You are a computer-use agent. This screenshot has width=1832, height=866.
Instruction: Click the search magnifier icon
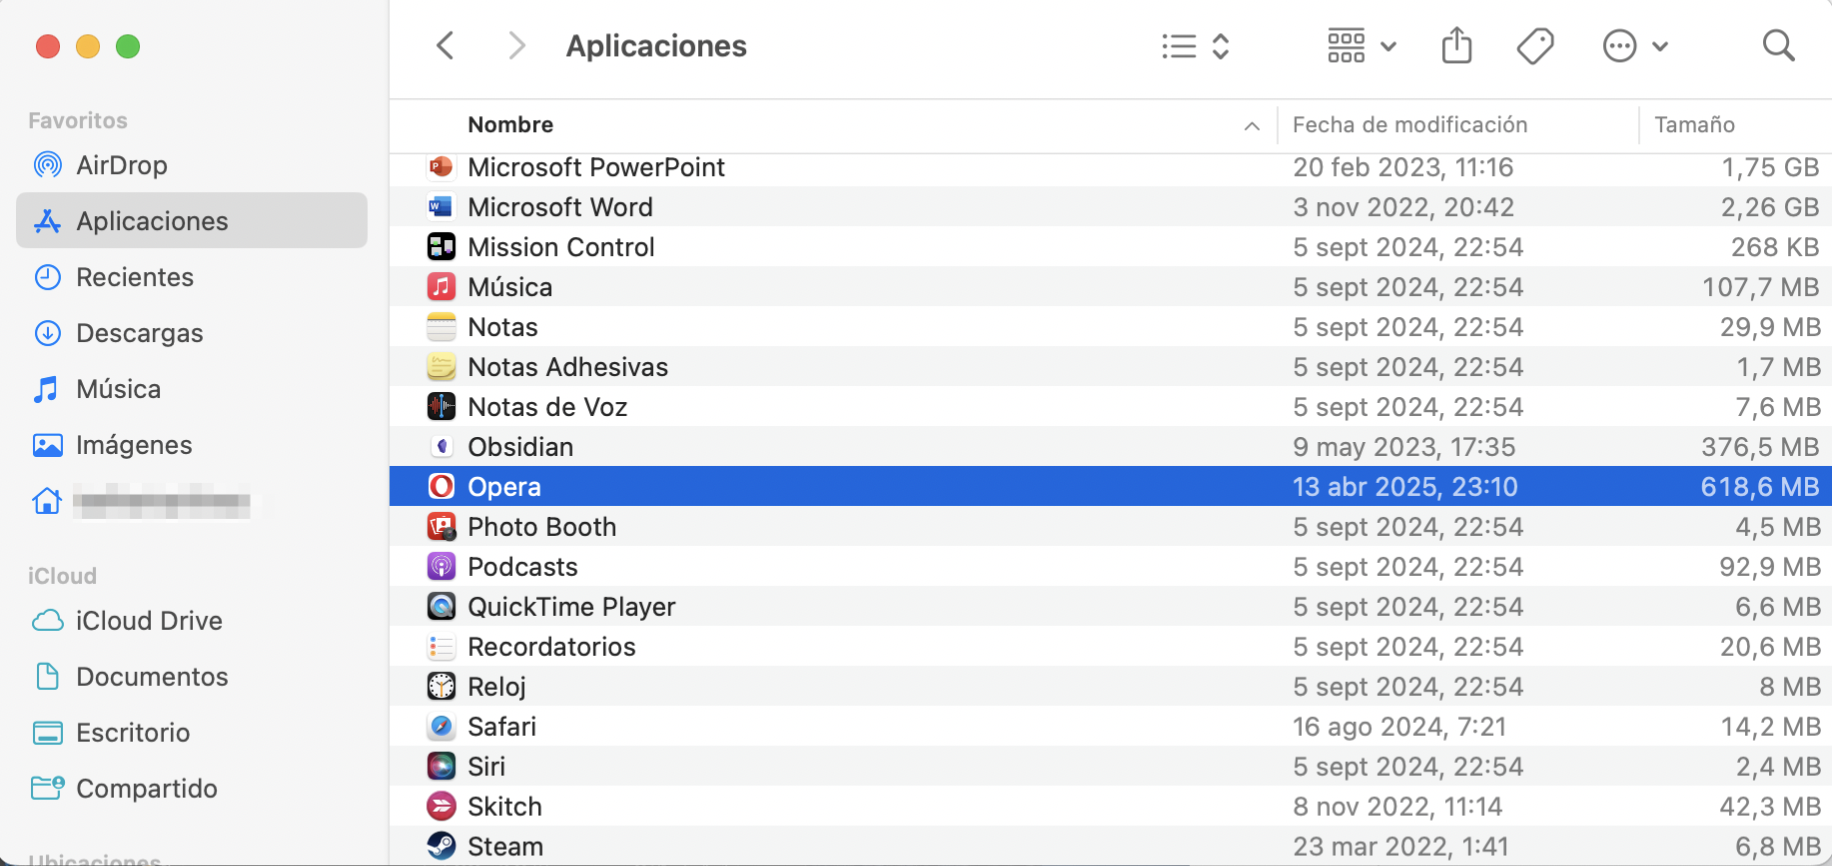(1778, 46)
